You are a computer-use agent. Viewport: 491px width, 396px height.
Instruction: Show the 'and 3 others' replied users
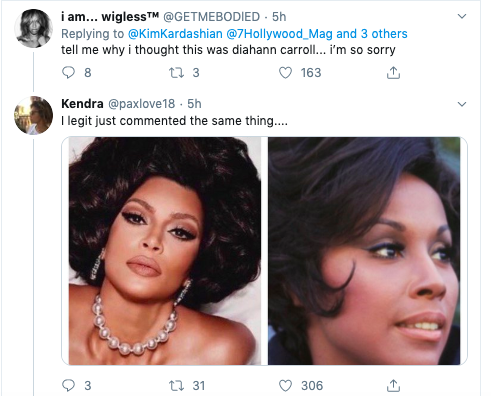tap(372, 34)
